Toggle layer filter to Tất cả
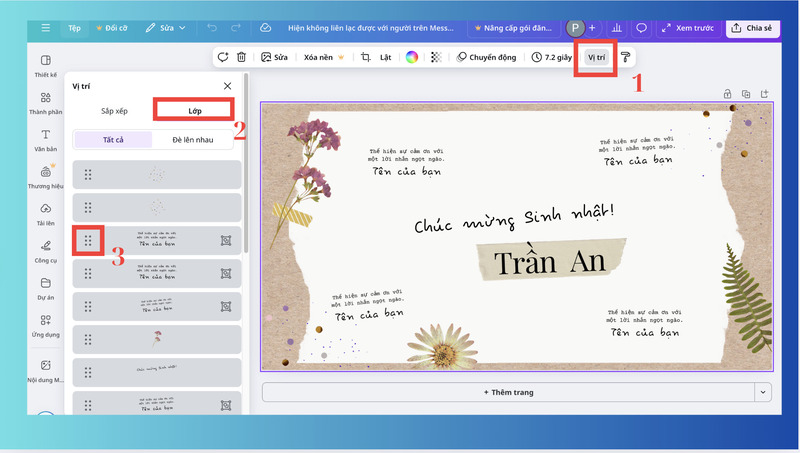The image size is (800, 453). 113,139
